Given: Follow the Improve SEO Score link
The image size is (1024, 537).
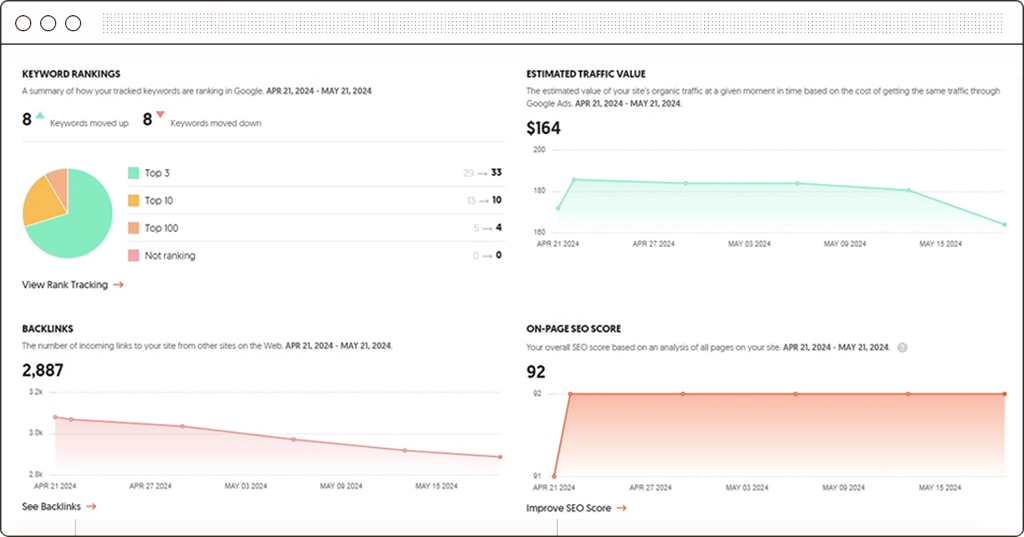Looking at the screenshot, I should (x=568, y=508).
